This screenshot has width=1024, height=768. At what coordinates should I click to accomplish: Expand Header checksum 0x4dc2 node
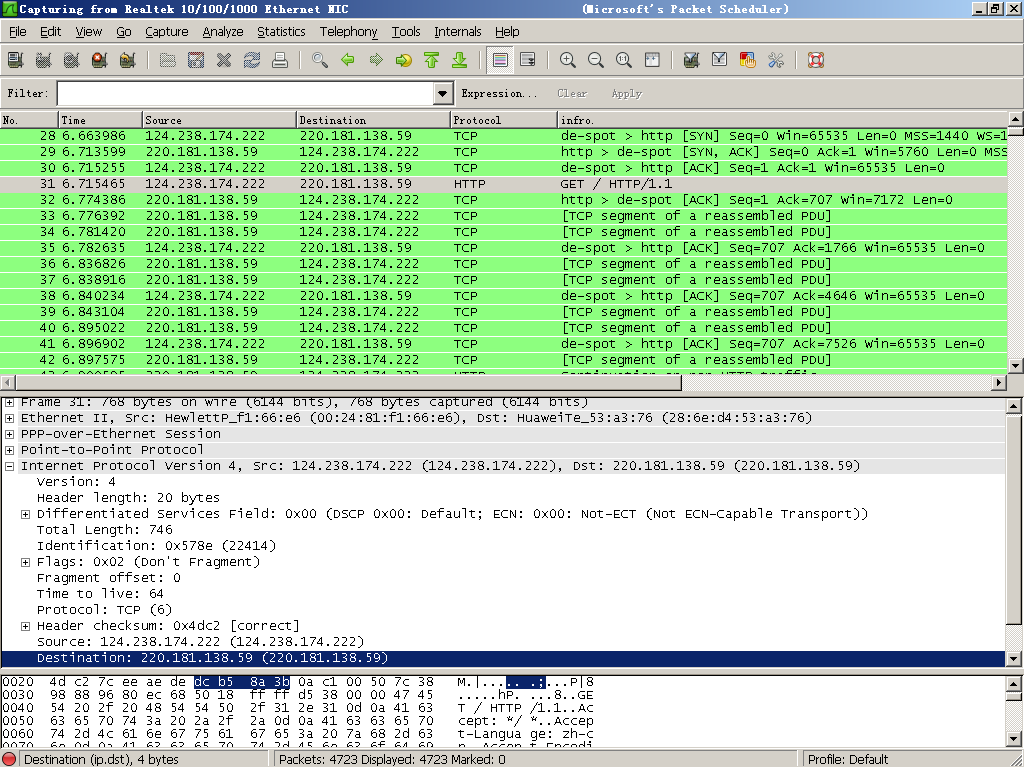(x=25, y=626)
